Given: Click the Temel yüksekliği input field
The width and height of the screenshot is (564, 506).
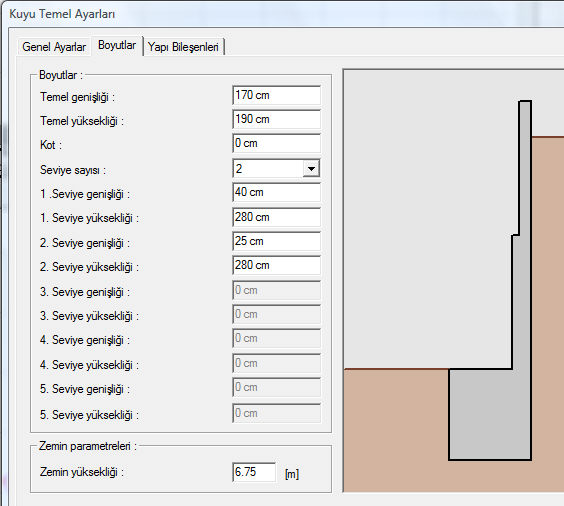Looking at the screenshot, I should click(x=276, y=119).
